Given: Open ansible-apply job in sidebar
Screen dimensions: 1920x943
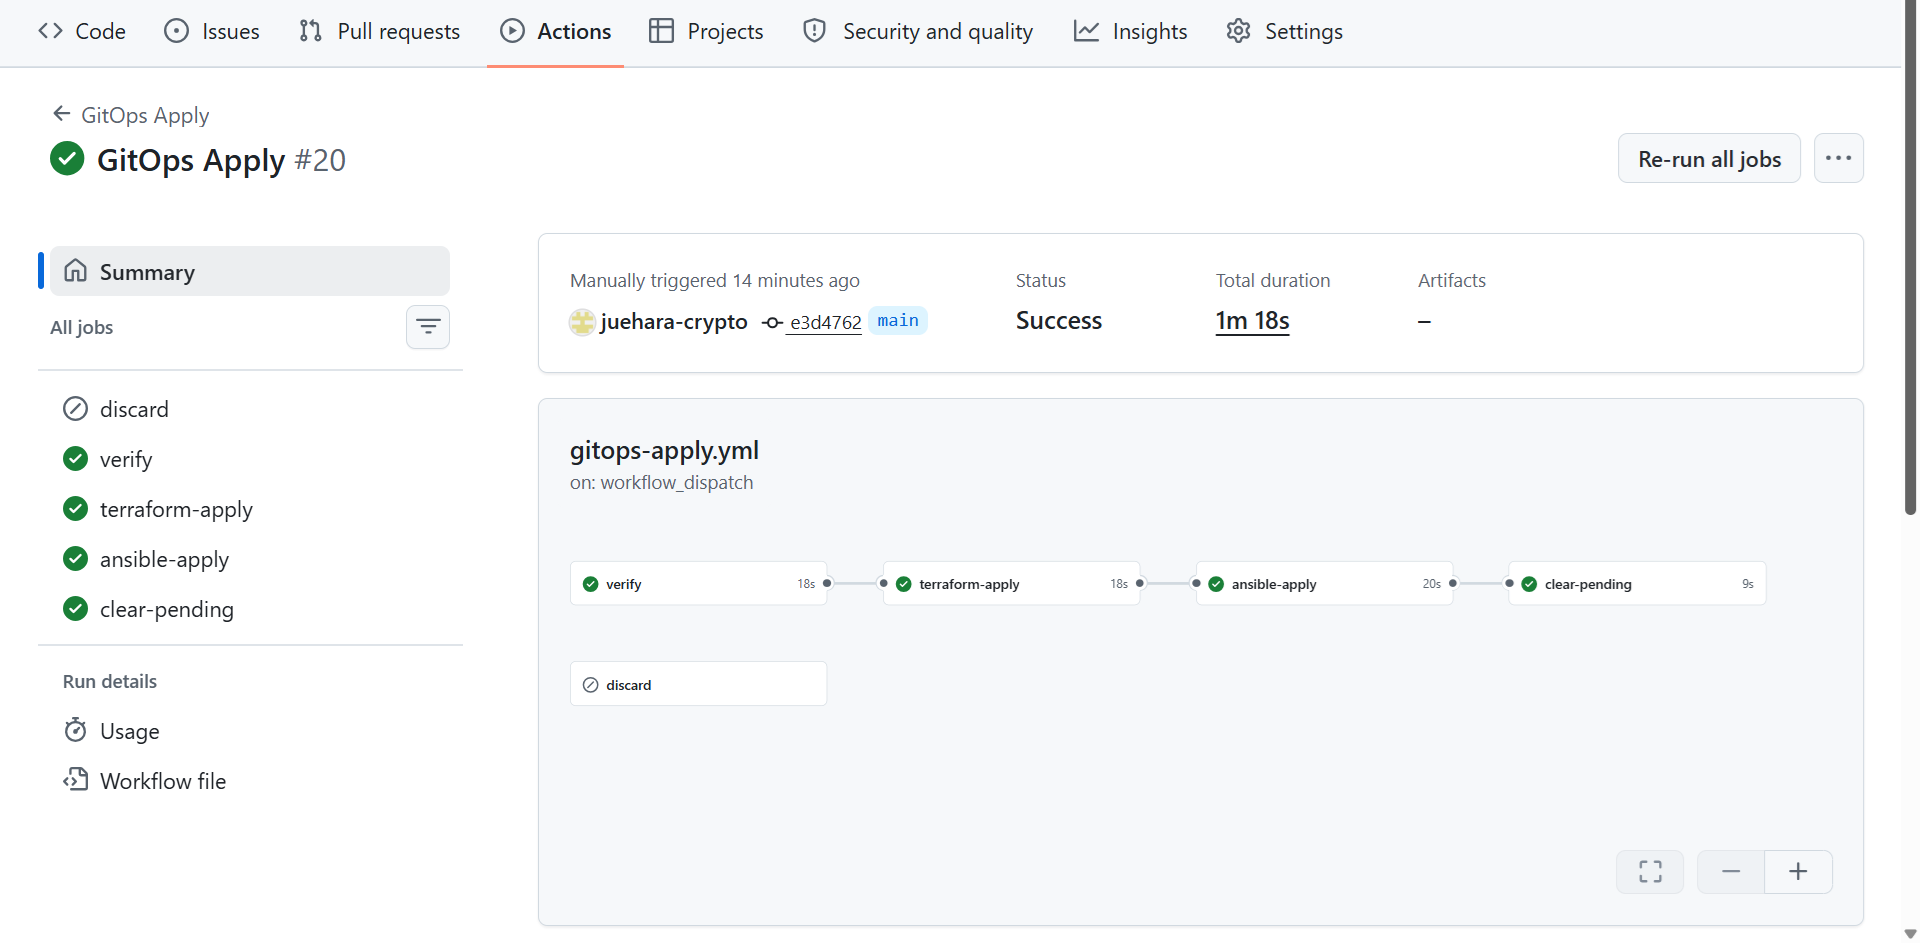Looking at the screenshot, I should click(250, 559).
